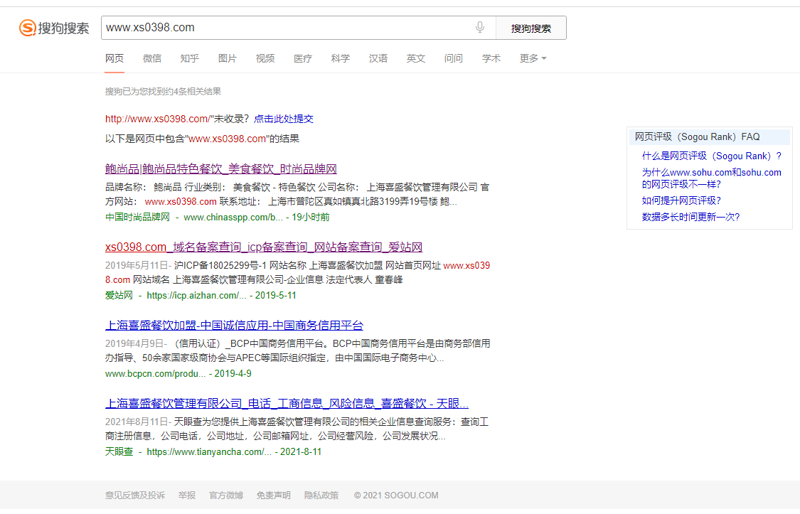Switch to the 图片 tab
Image resolution: width=800 pixels, height=514 pixels.
[x=228, y=58]
